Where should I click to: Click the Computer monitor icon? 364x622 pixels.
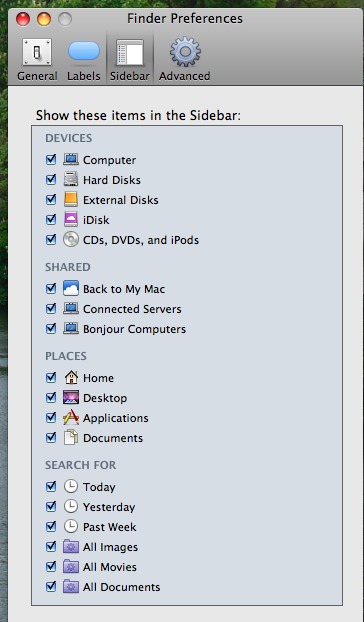pyautogui.click(x=71, y=159)
